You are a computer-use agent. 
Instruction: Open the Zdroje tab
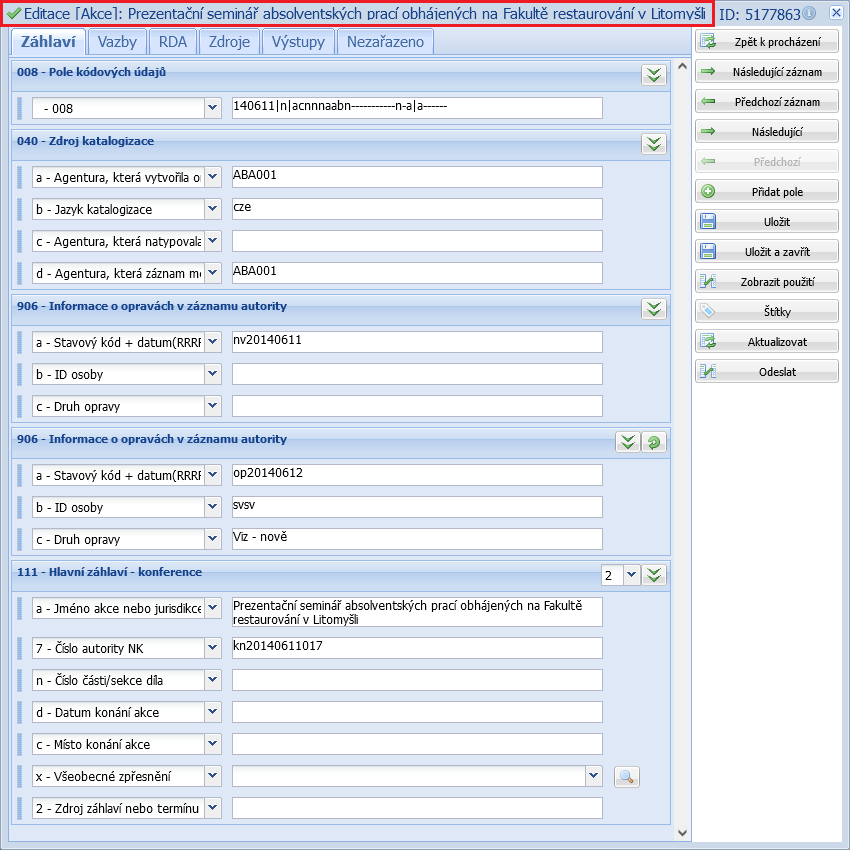[230, 41]
